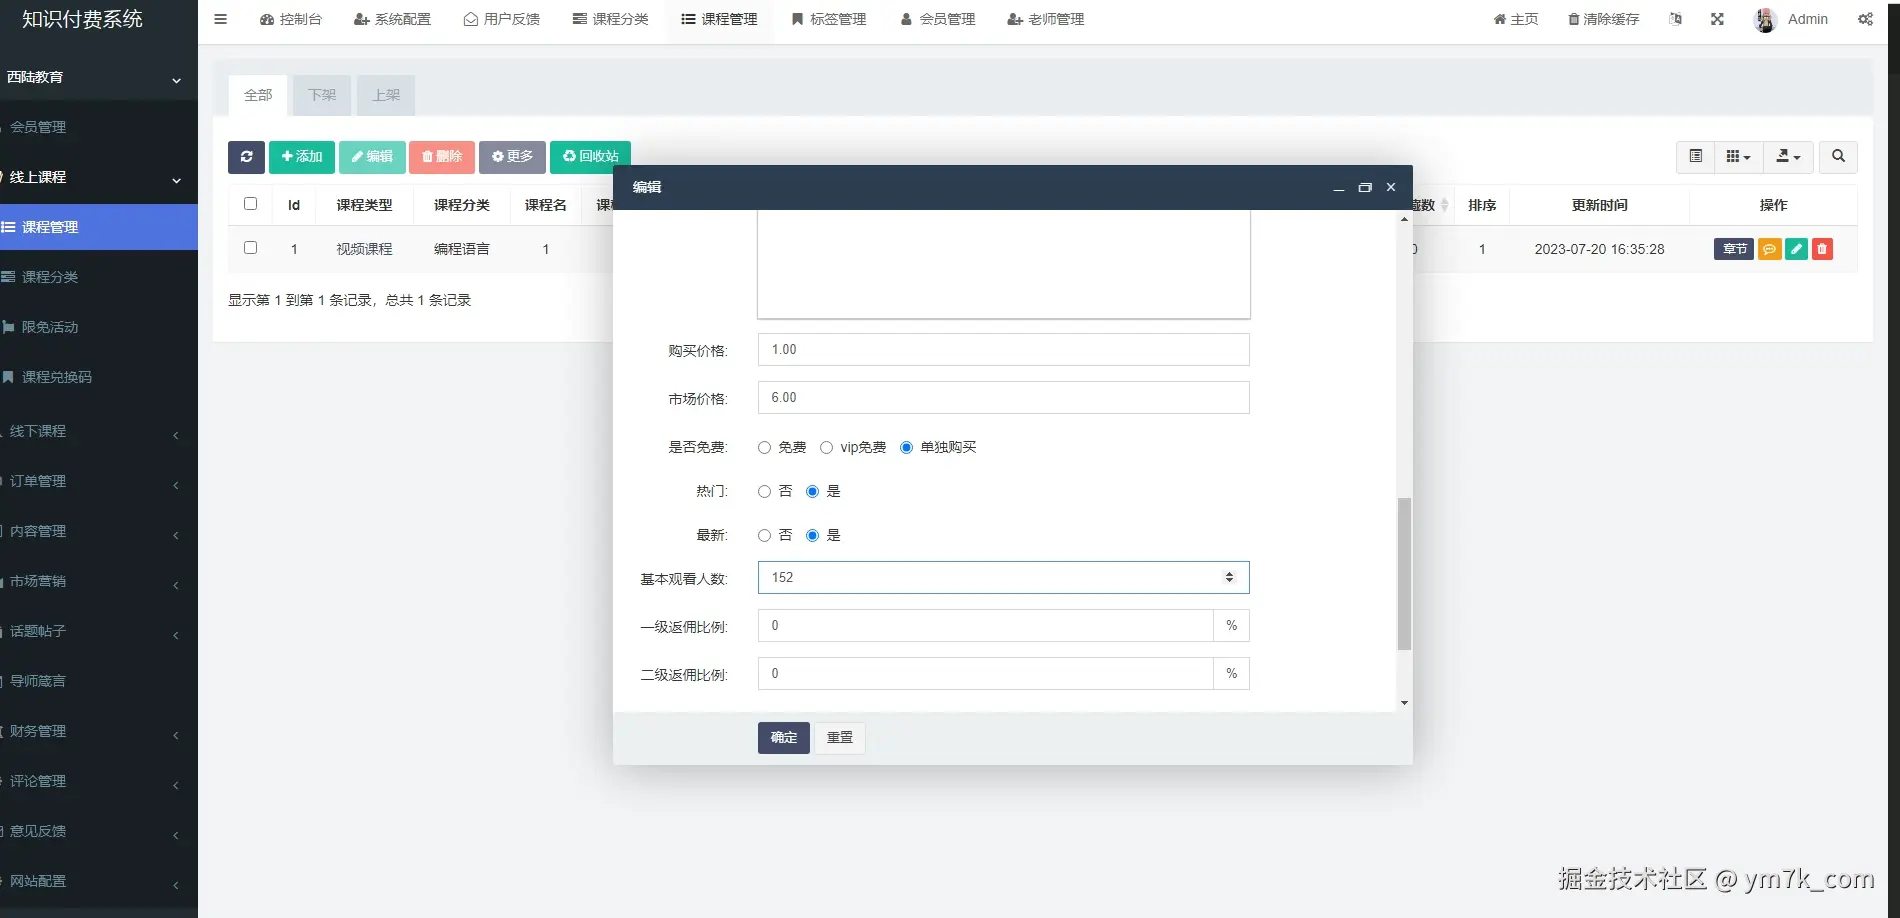Screen dimensions: 1900x918
Task: Click the 编程语言 category cell
Action: click(x=462, y=249)
